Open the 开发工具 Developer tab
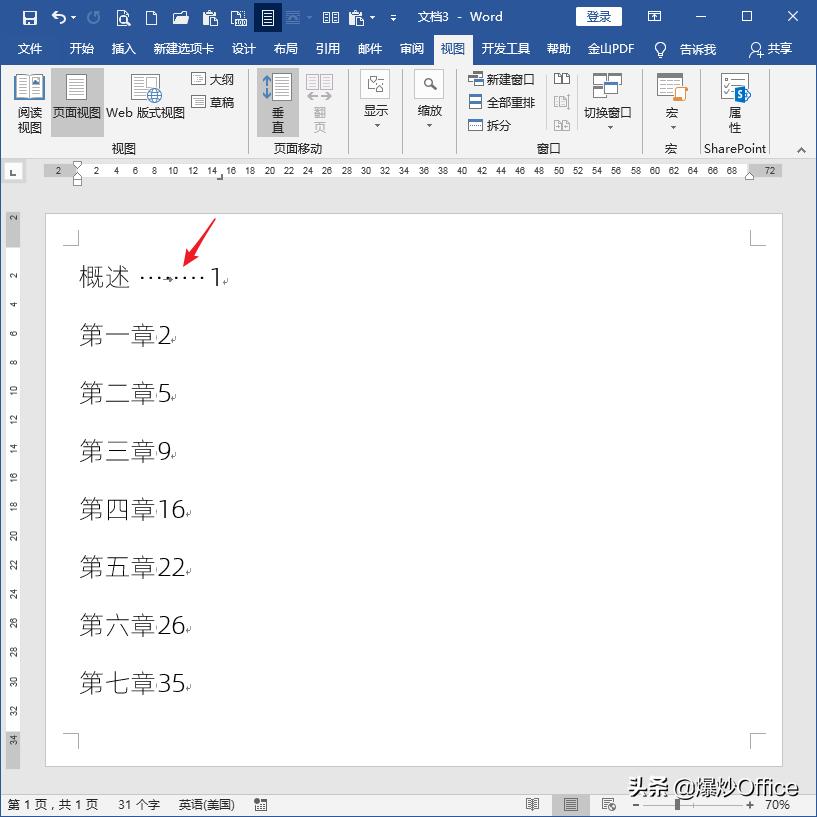 [x=504, y=48]
